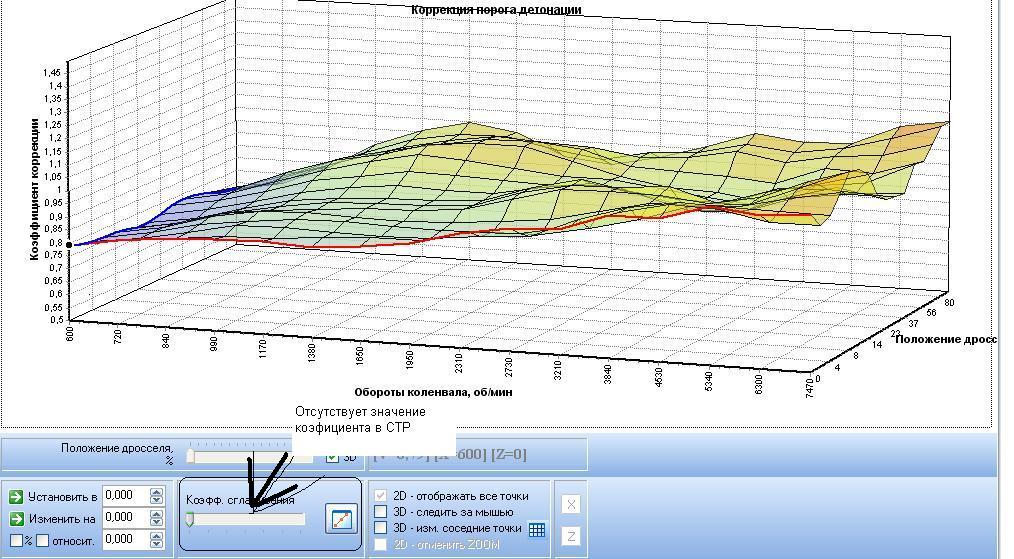Click the RPM axis label 2310
The height and width of the screenshot is (559, 1014).
458,363
